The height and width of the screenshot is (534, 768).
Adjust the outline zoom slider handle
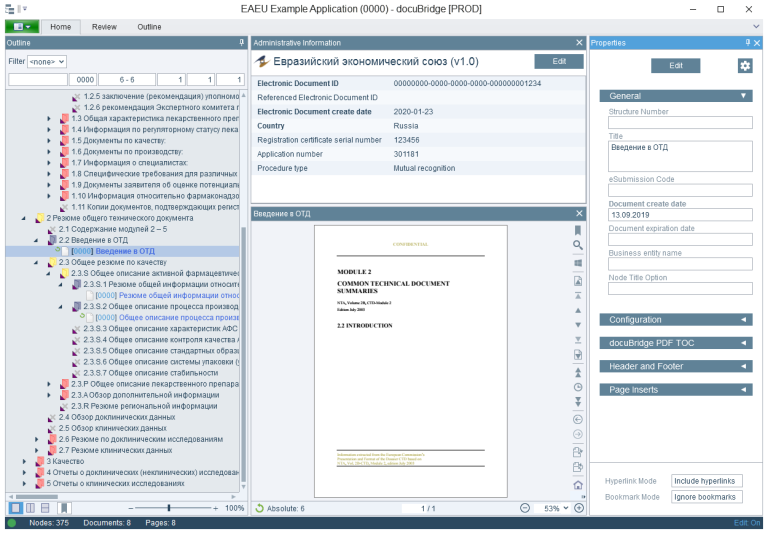[x=169, y=508]
